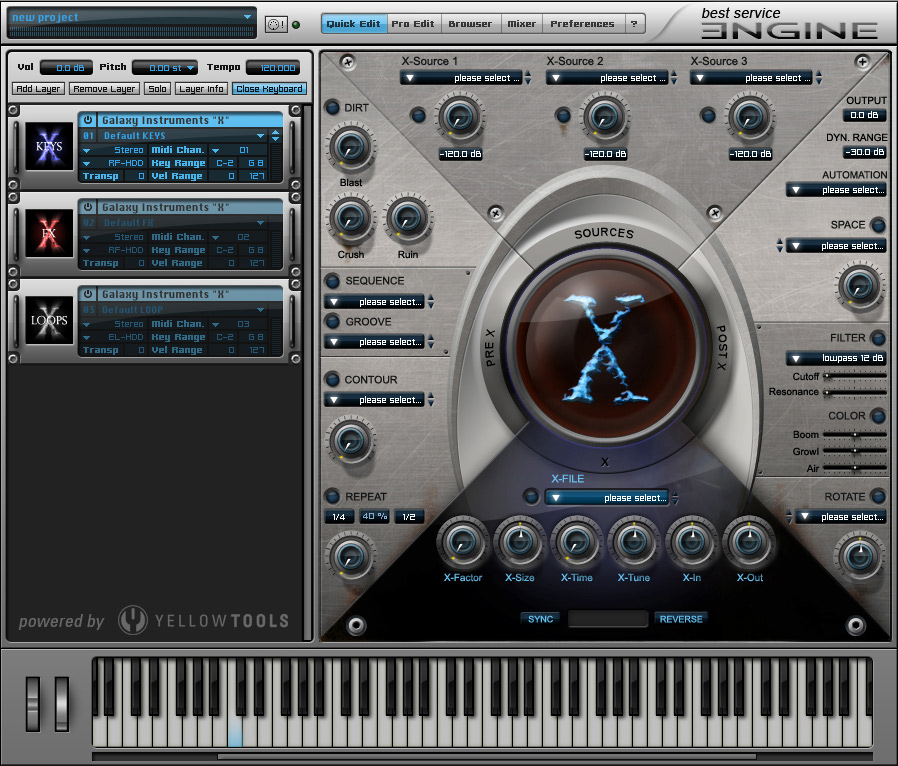Click the X-Factor knob

(x=462, y=542)
